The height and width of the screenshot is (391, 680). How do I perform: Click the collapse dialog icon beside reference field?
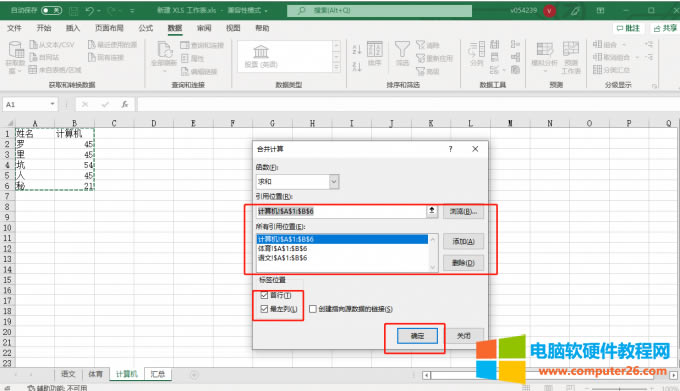432,211
